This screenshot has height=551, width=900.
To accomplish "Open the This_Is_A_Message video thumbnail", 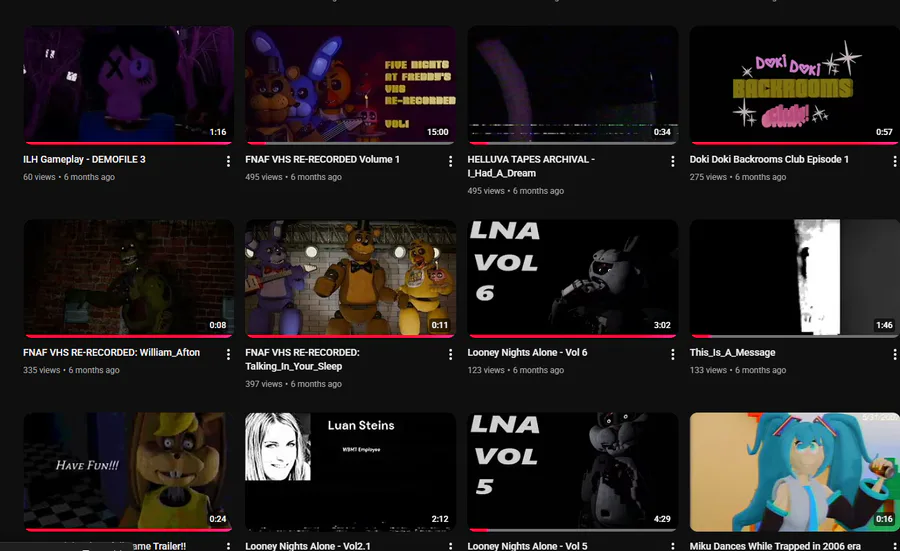I will coord(795,278).
